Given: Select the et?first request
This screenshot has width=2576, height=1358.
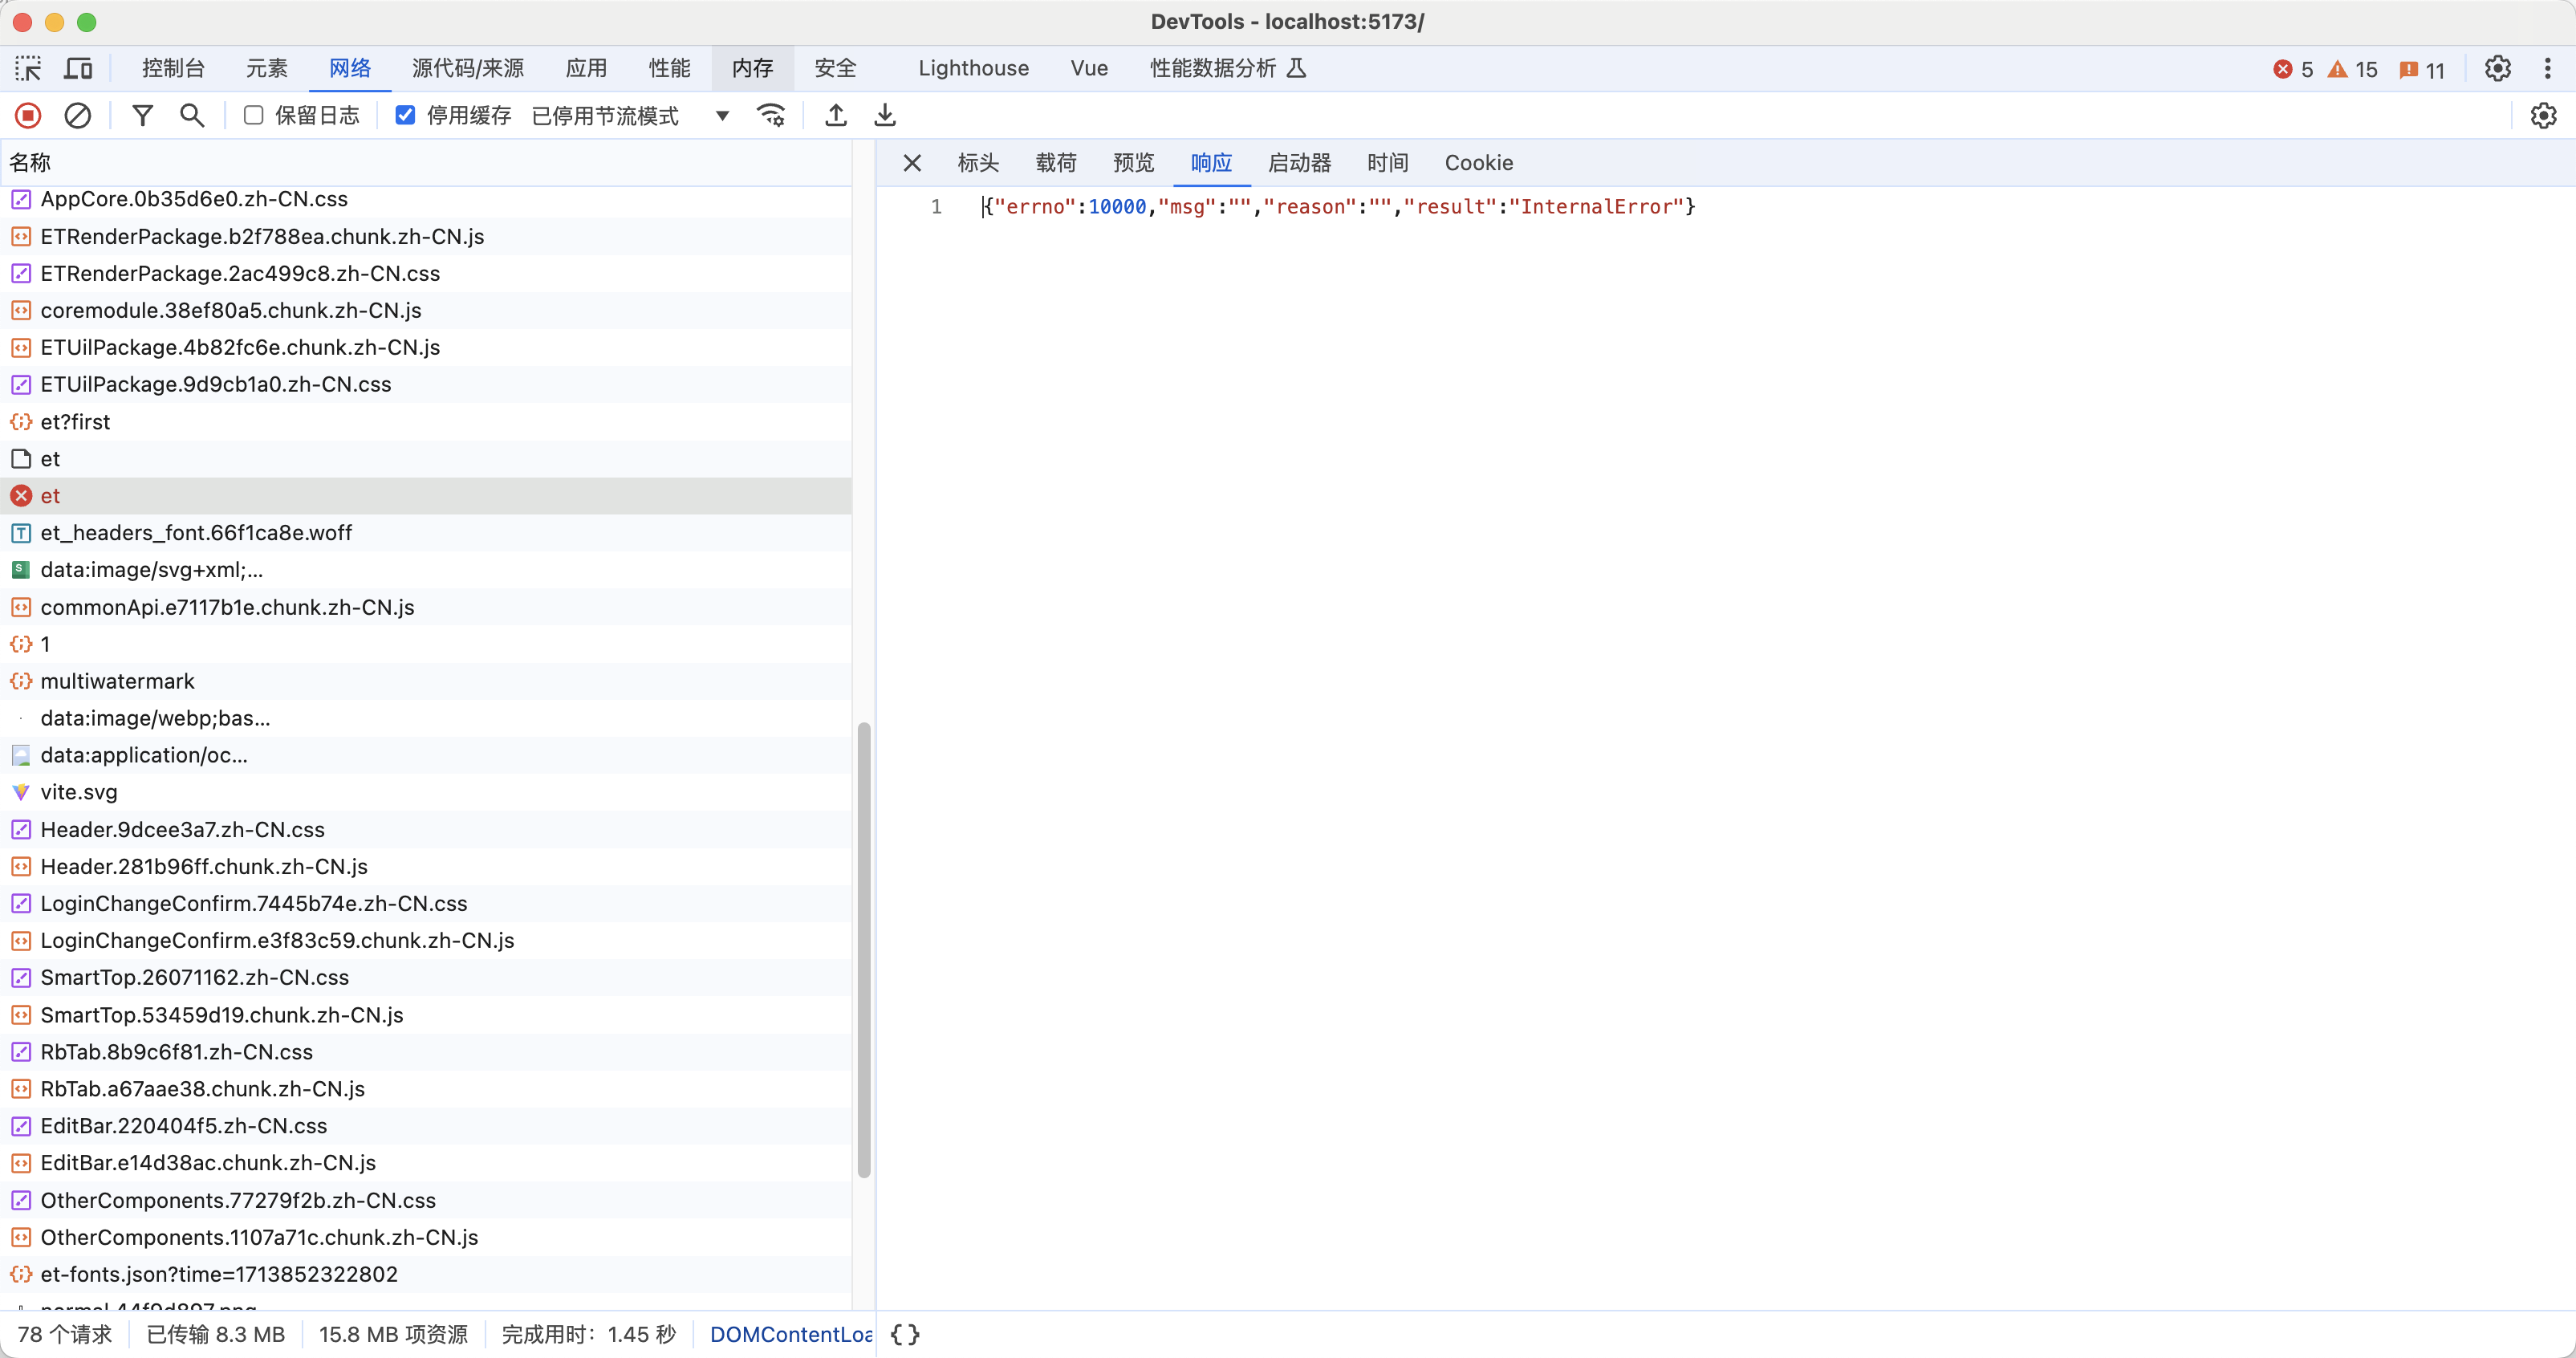Looking at the screenshot, I should (x=426, y=422).
